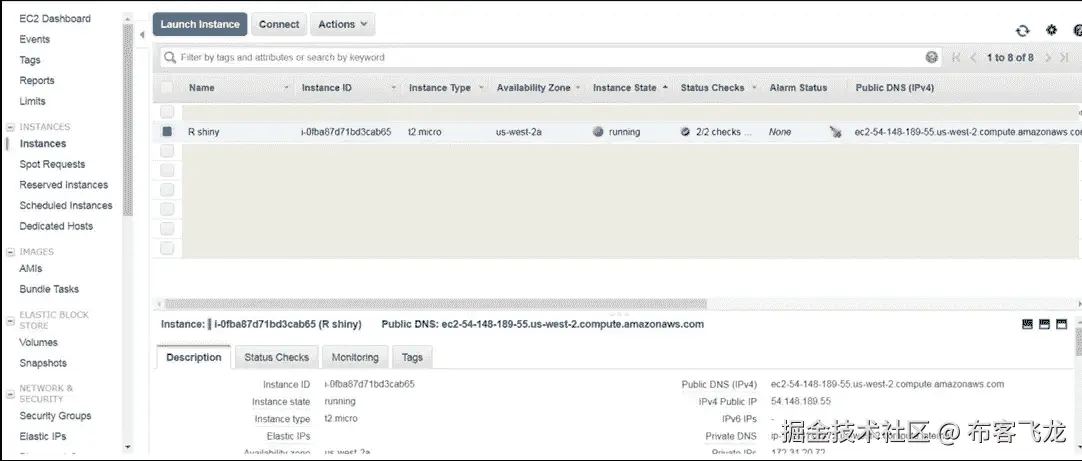The height and width of the screenshot is (461, 1082).
Task: Click the magnifier icon in the filter bar
Action: pyautogui.click(x=169, y=57)
